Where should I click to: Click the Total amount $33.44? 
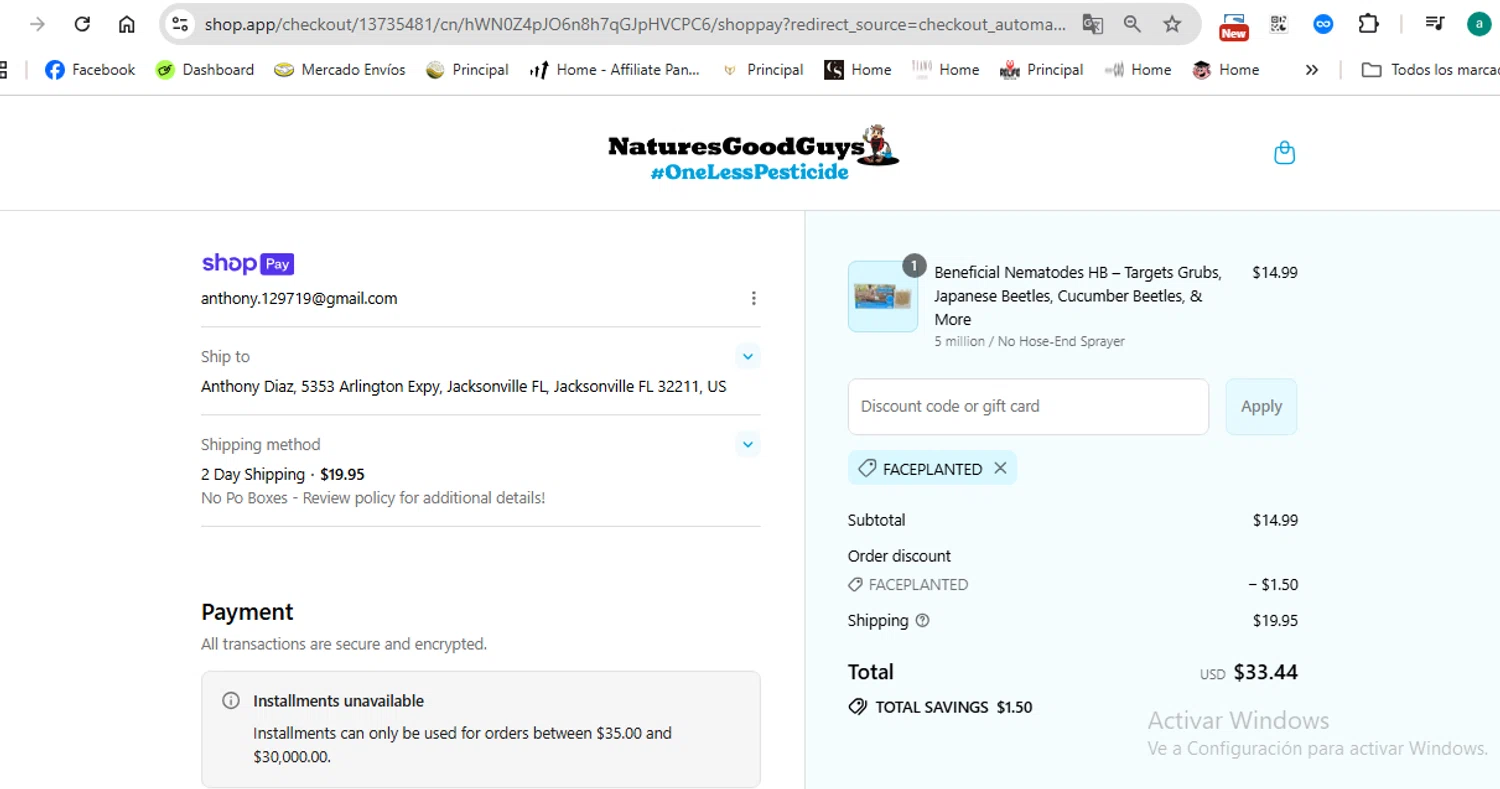(x=1265, y=672)
